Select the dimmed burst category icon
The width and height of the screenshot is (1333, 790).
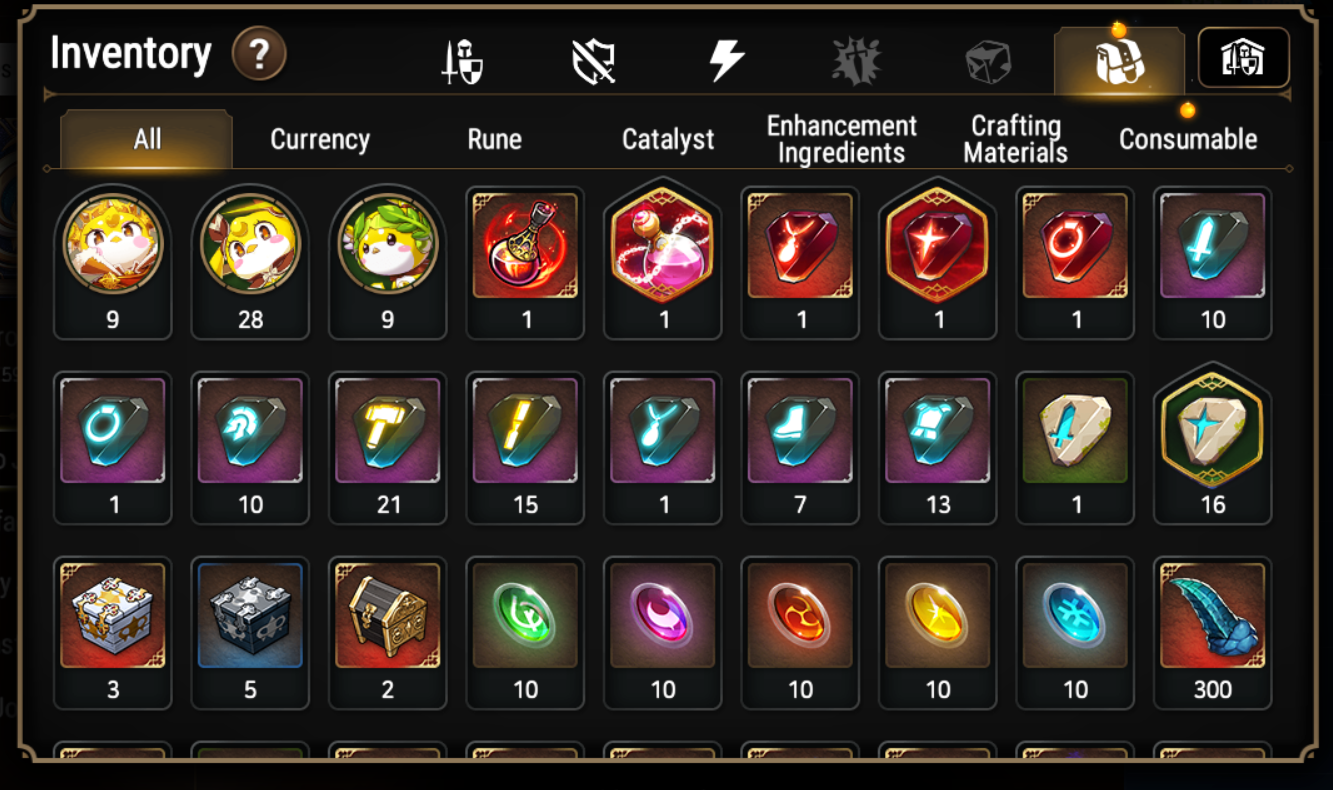pos(857,61)
